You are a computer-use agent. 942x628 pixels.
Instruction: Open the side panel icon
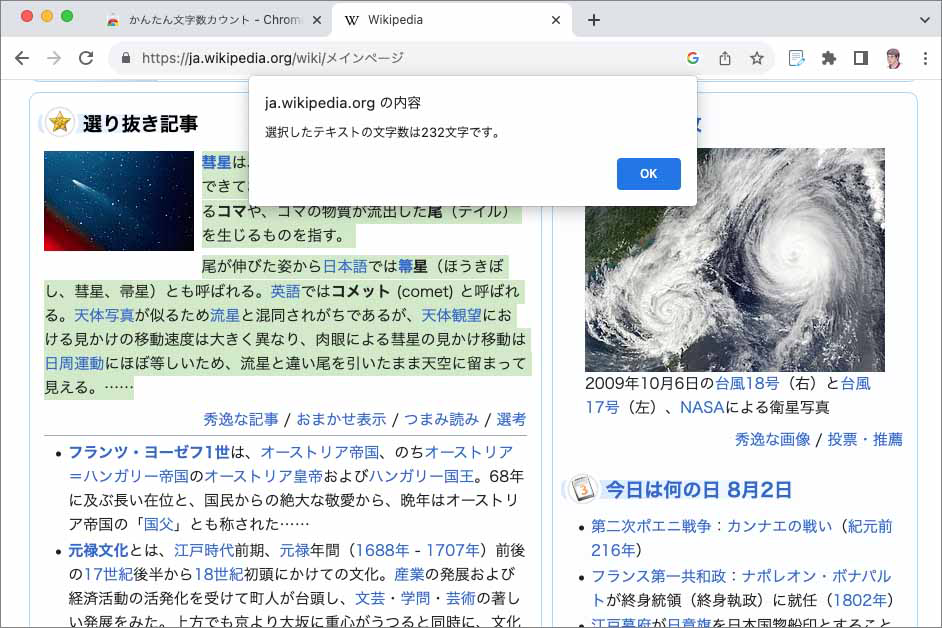click(861, 59)
